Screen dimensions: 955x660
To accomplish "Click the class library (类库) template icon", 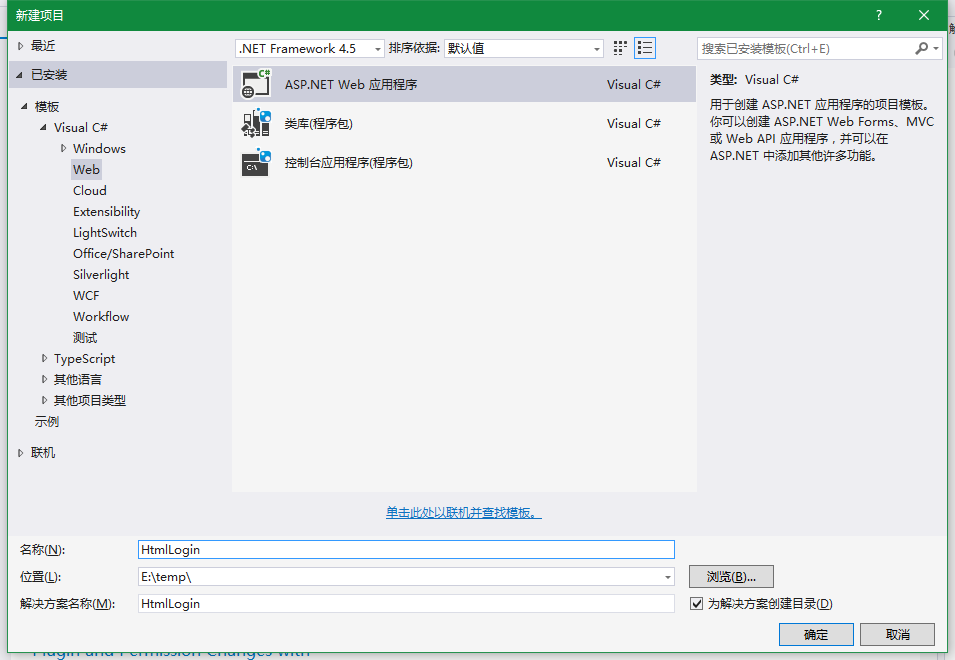I will tap(256, 124).
